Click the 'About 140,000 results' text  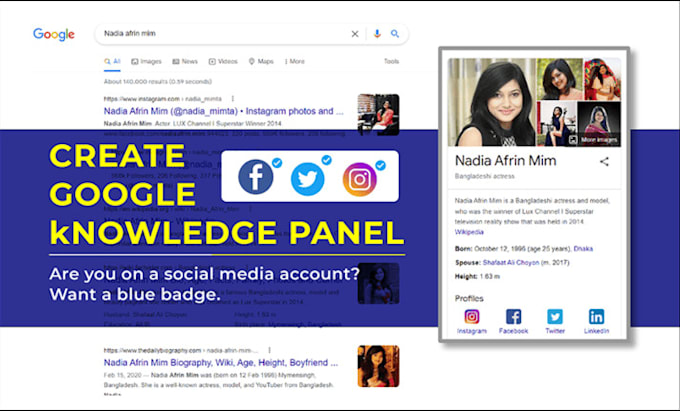158,82
